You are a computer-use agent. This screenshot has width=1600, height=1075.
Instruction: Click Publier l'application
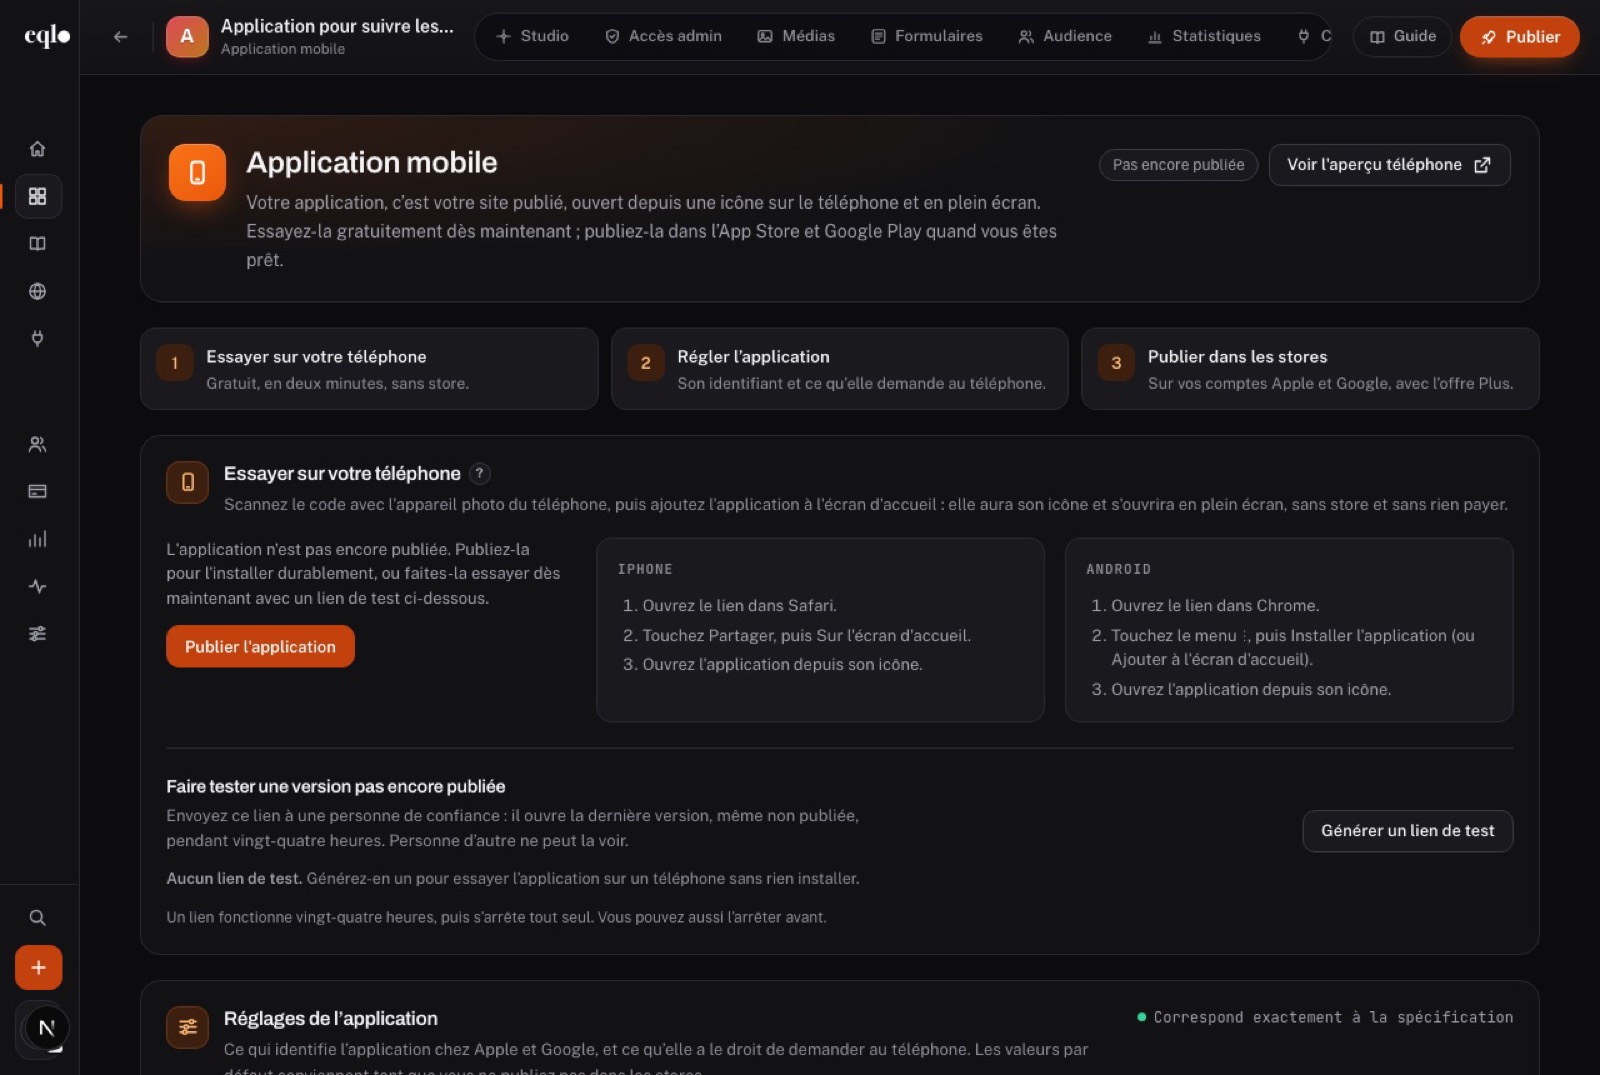[x=260, y=647]
